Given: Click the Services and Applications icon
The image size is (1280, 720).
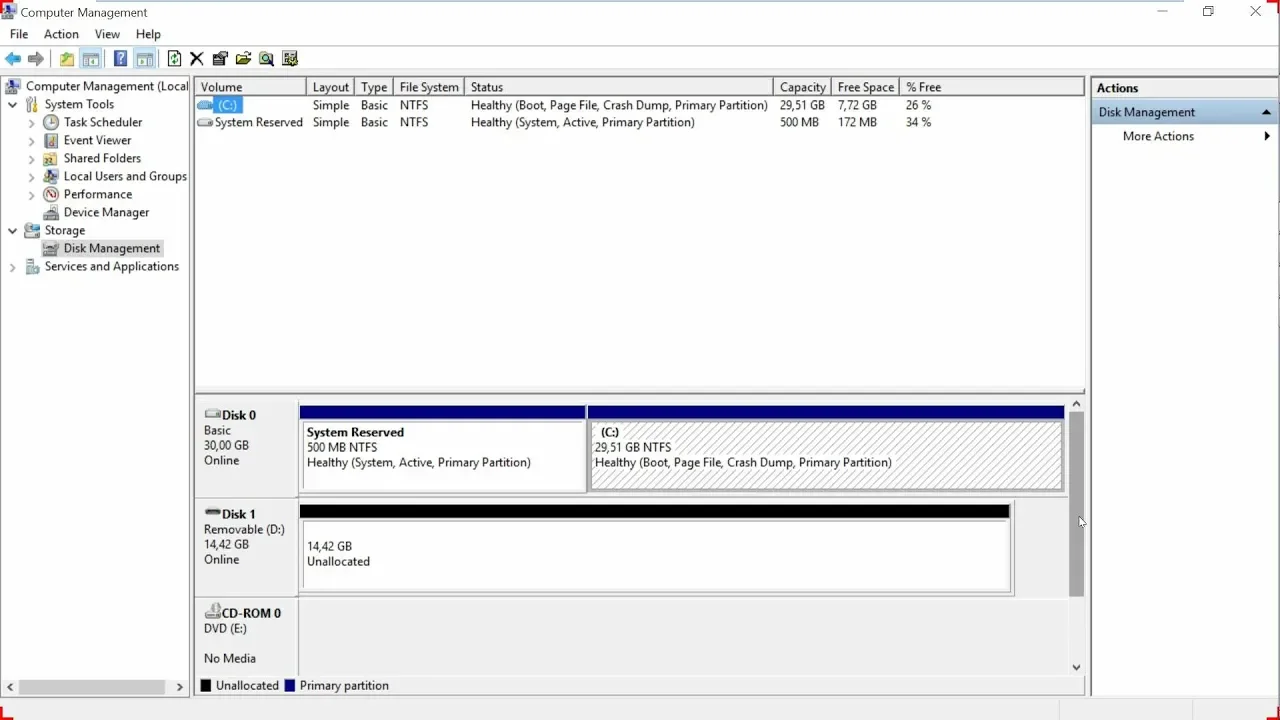Looking at the screenshot, I should coord(32,266).
